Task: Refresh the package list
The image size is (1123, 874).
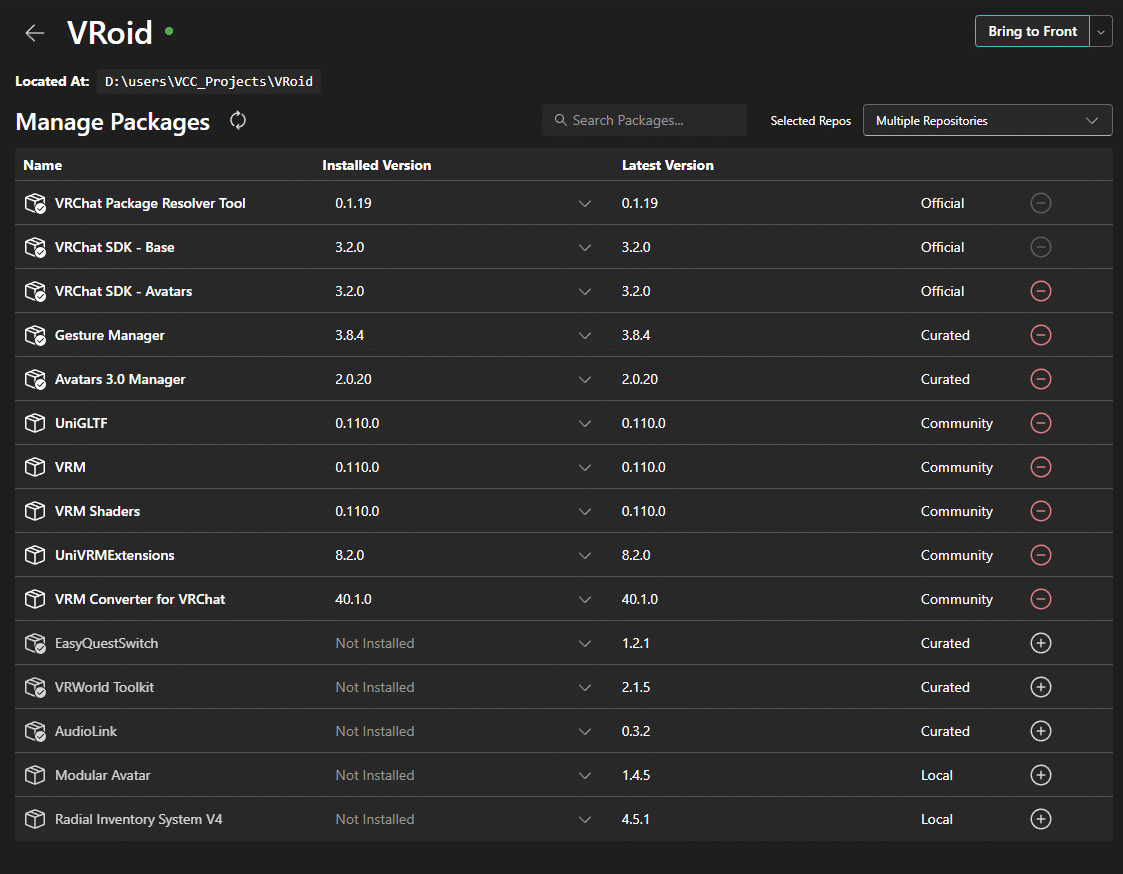Action: (x=238, y=121)
